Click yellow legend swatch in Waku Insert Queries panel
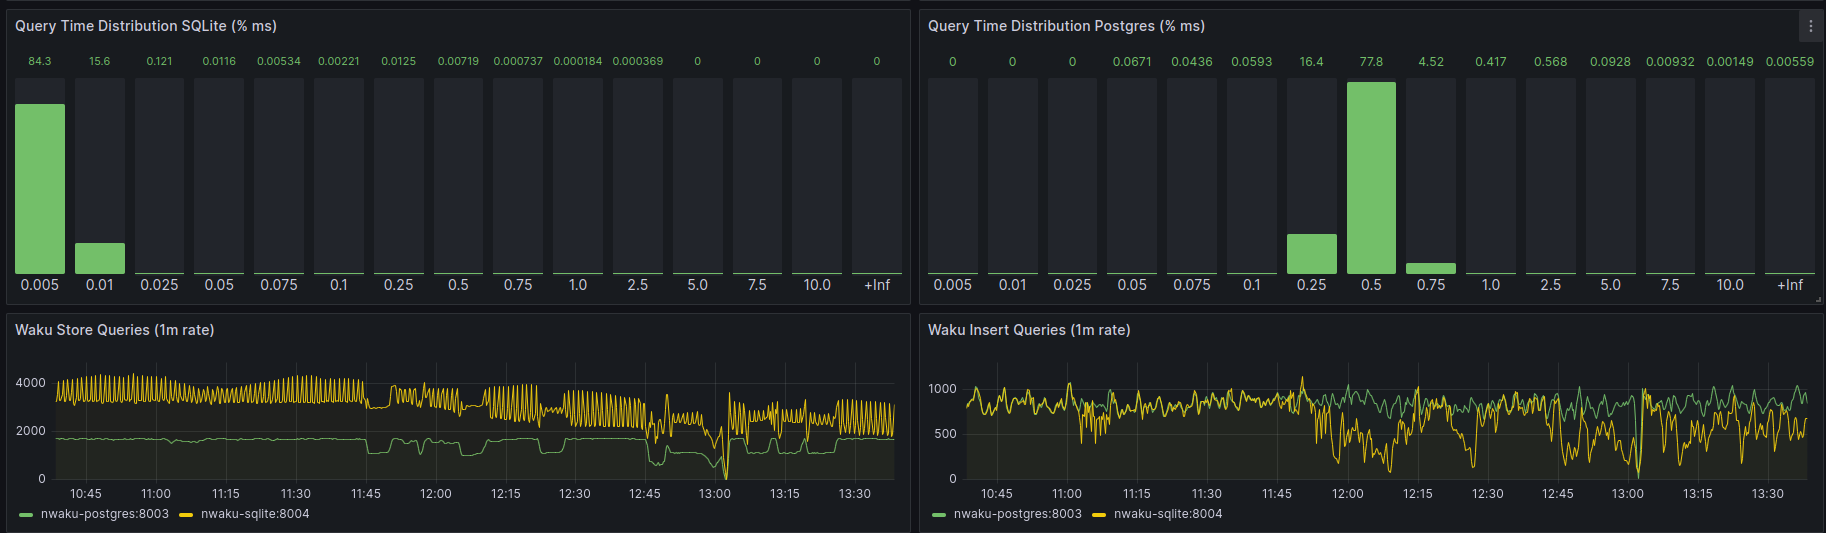The width and height of the screenshot is (1826, 533). [1099, 515]
